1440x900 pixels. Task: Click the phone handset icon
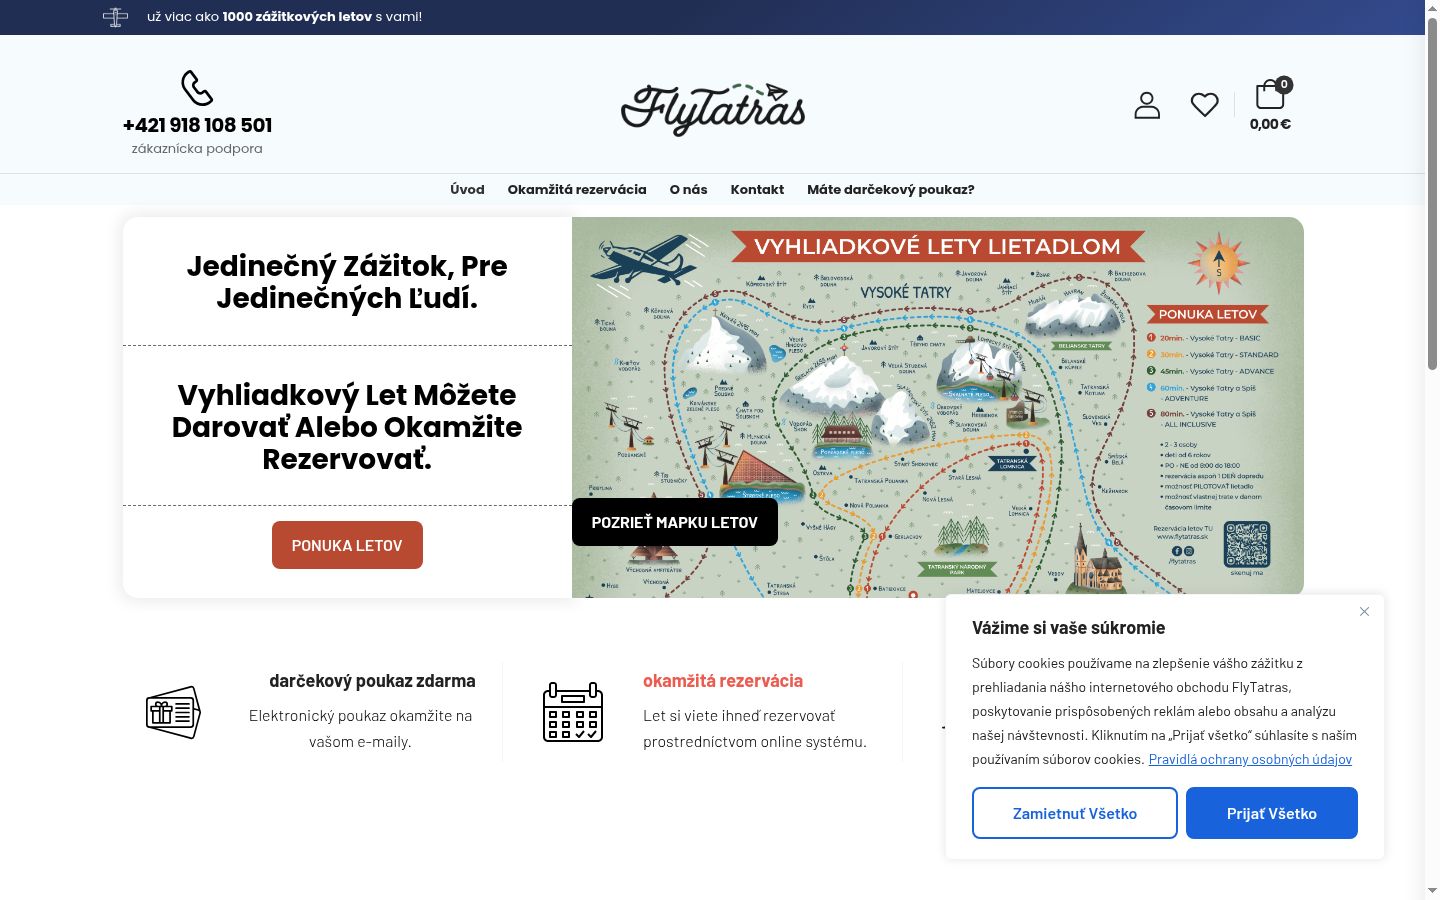(197, 88)
